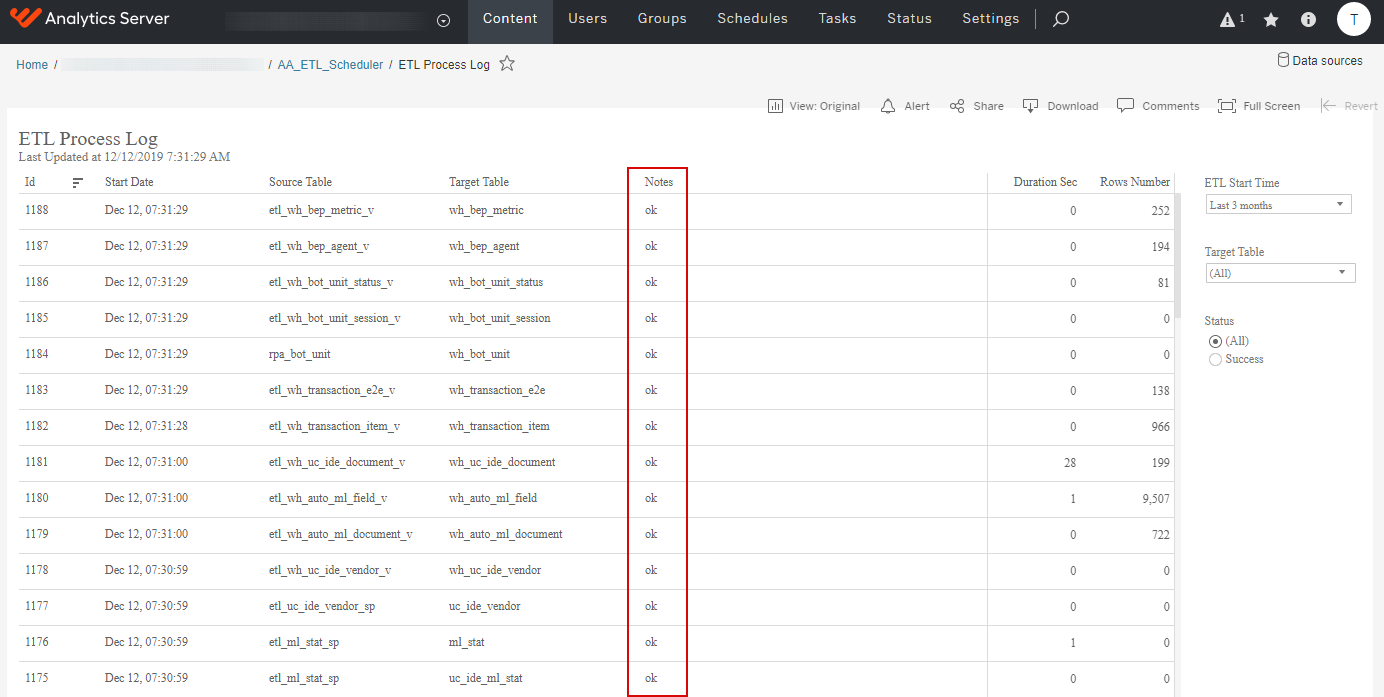
Task: Select target wh_uc_ide_vendor
Action: [x=495, y=571]
